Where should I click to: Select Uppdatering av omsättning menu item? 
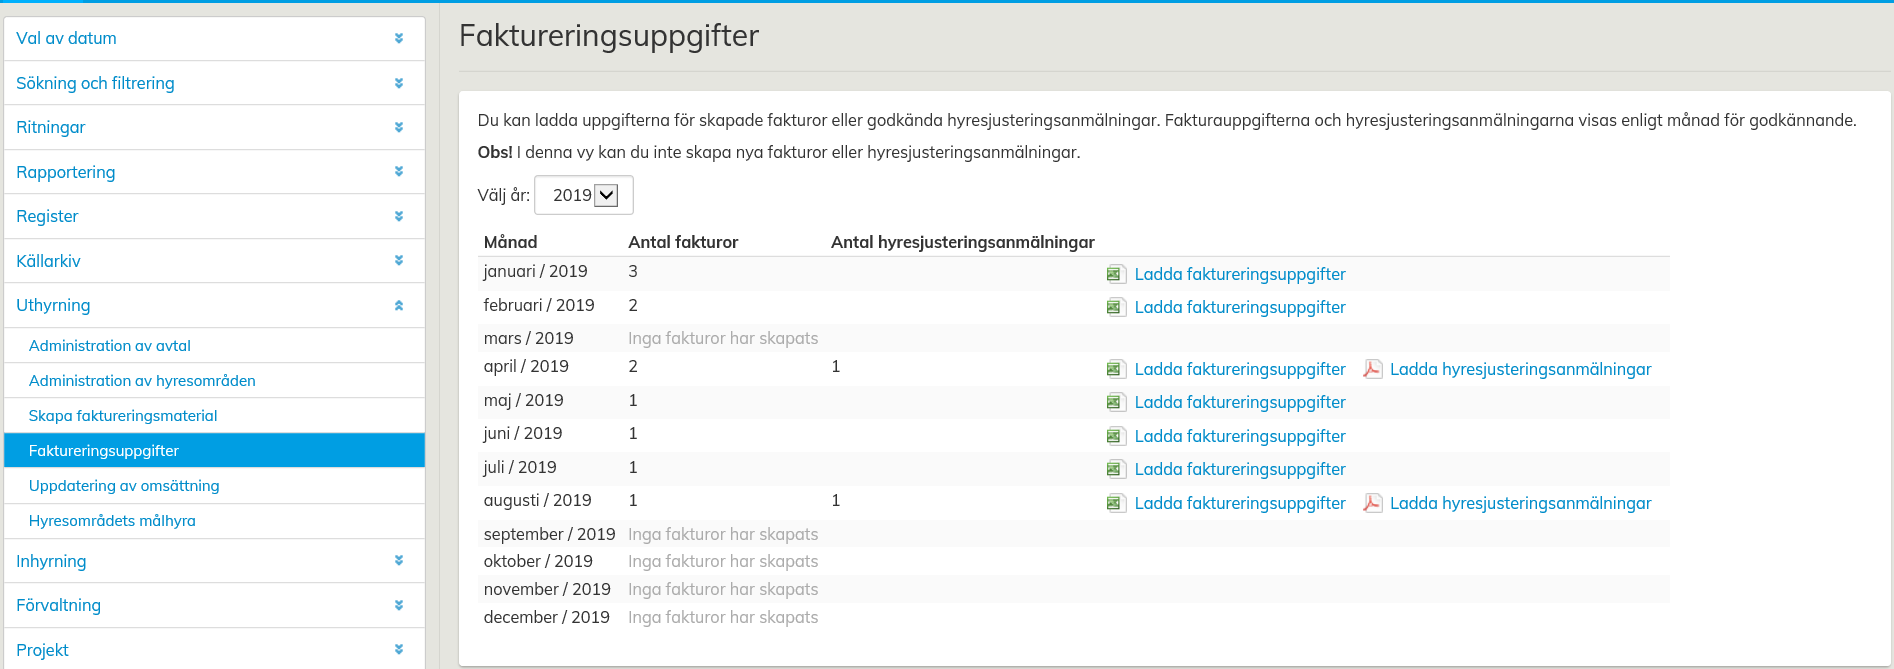pos(124,486)
